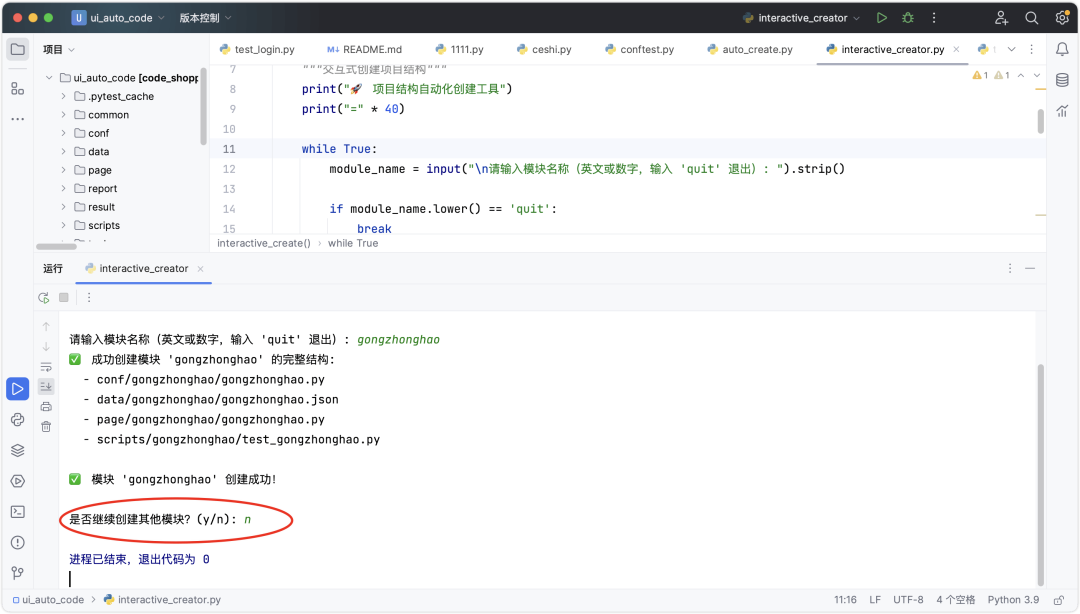Open the 项目 view dropdown
Image resolution: width=1080 pixels, height=614 pixels.
(59, 50)
